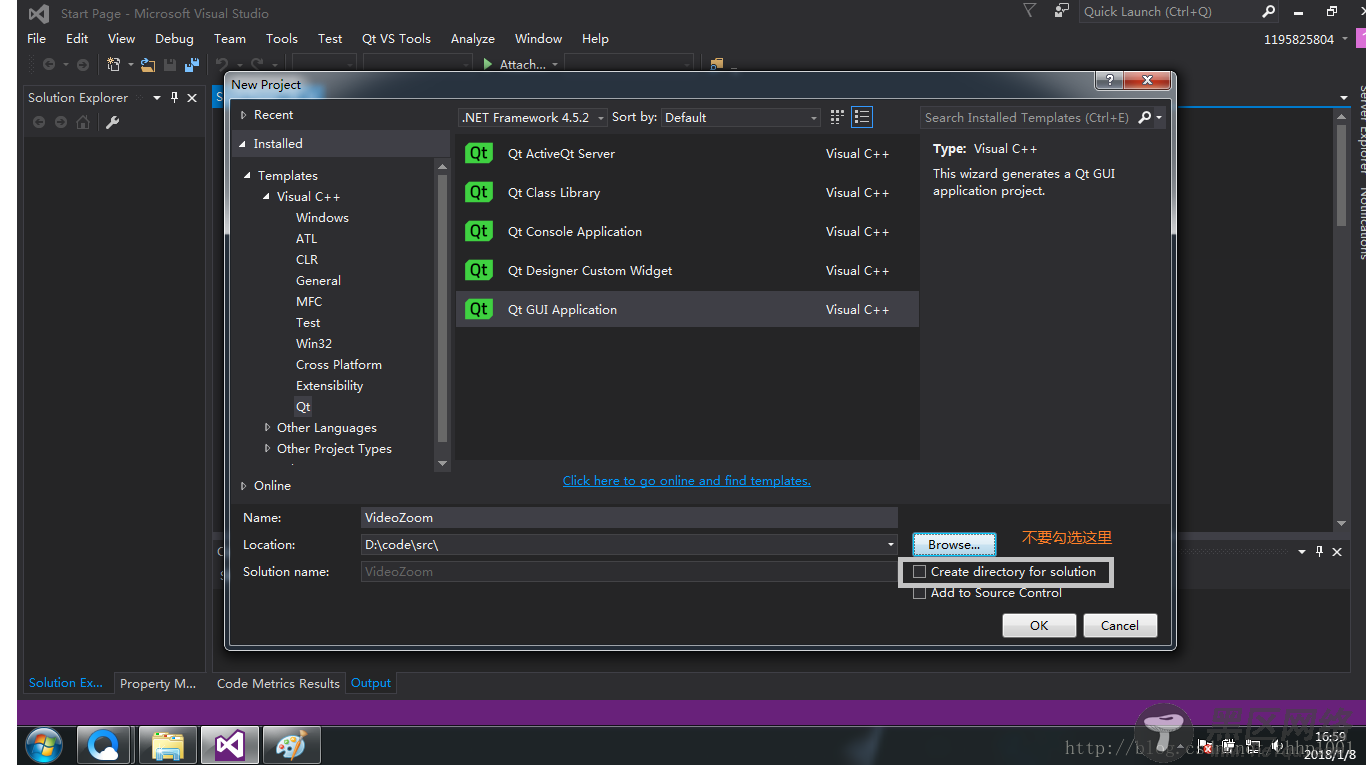Click the search templates magnifier icon
The width and height of the screenshot is (1366, 768).
pos(1145,117)
